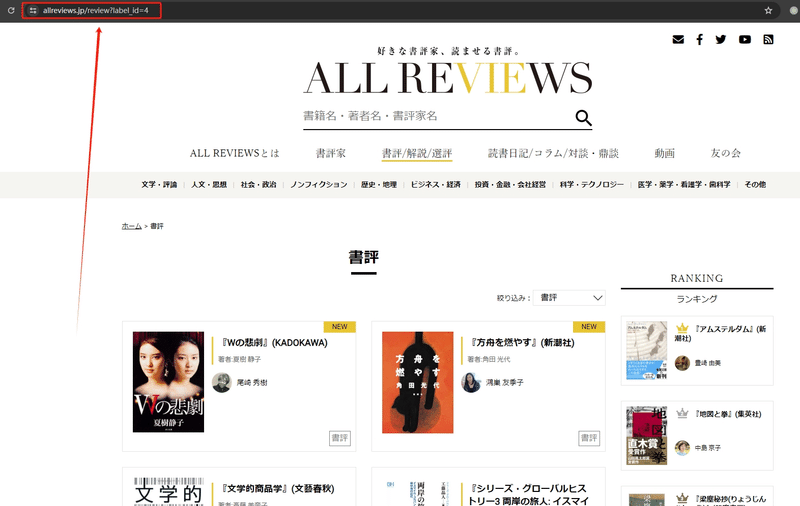Click silver crown icon beside 地図と拳
Screen dimensions: 800x506
pos(682,413)
